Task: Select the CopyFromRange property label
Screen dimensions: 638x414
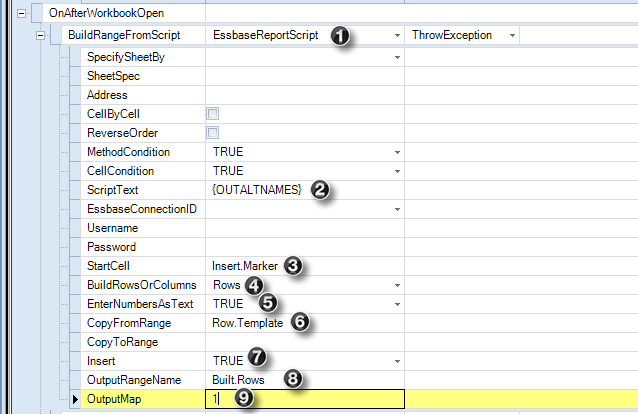Action: point(129,323)
